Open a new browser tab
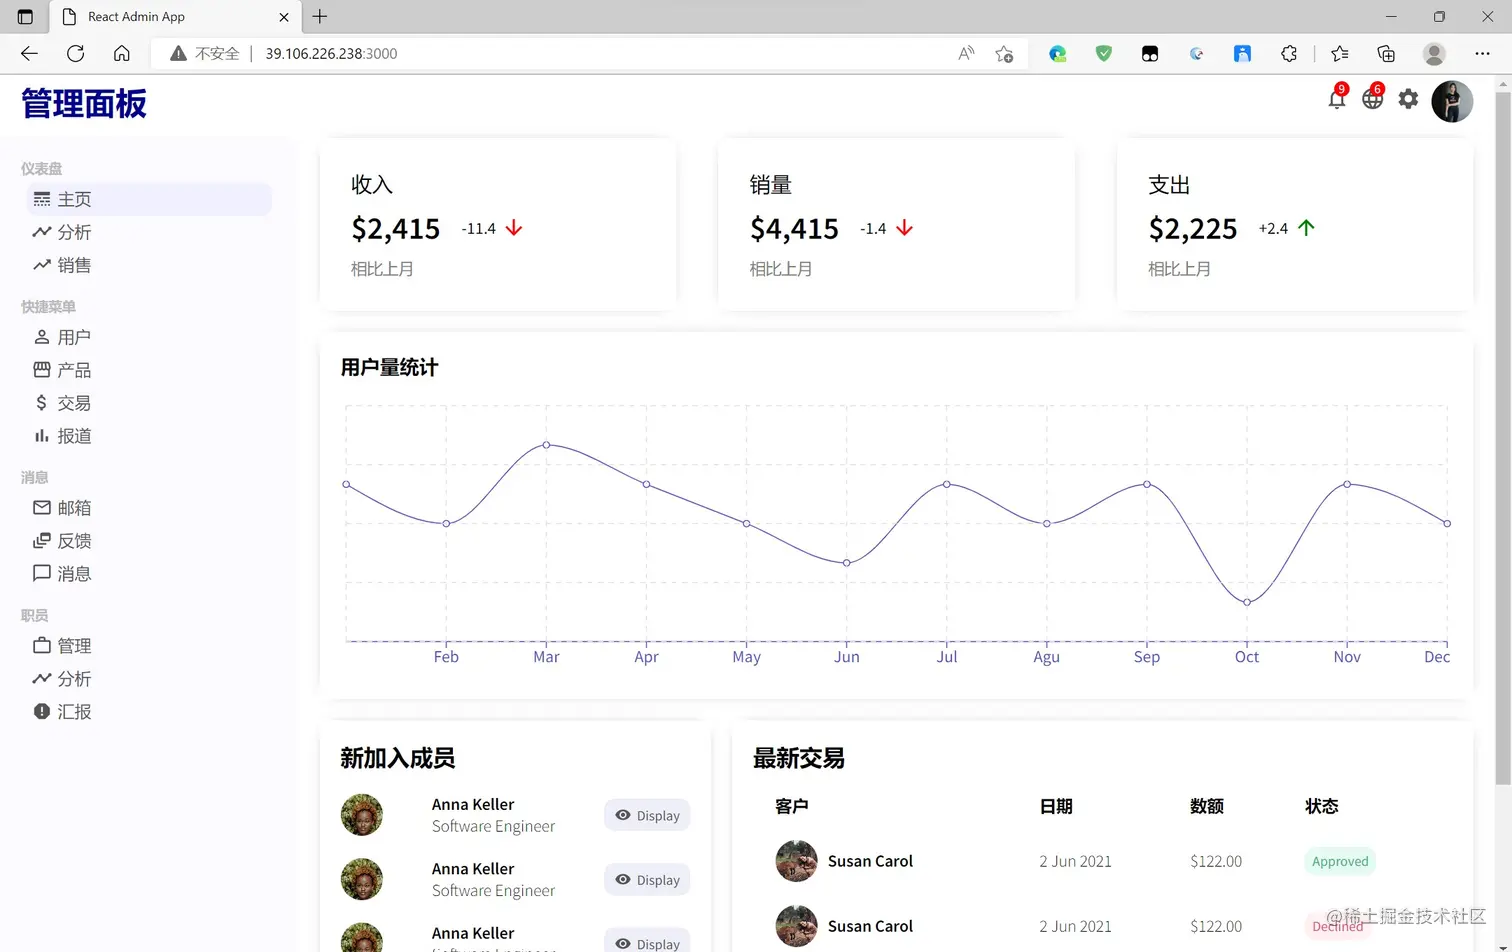This screenshot has width=1512, height=952. click(320, 16)
